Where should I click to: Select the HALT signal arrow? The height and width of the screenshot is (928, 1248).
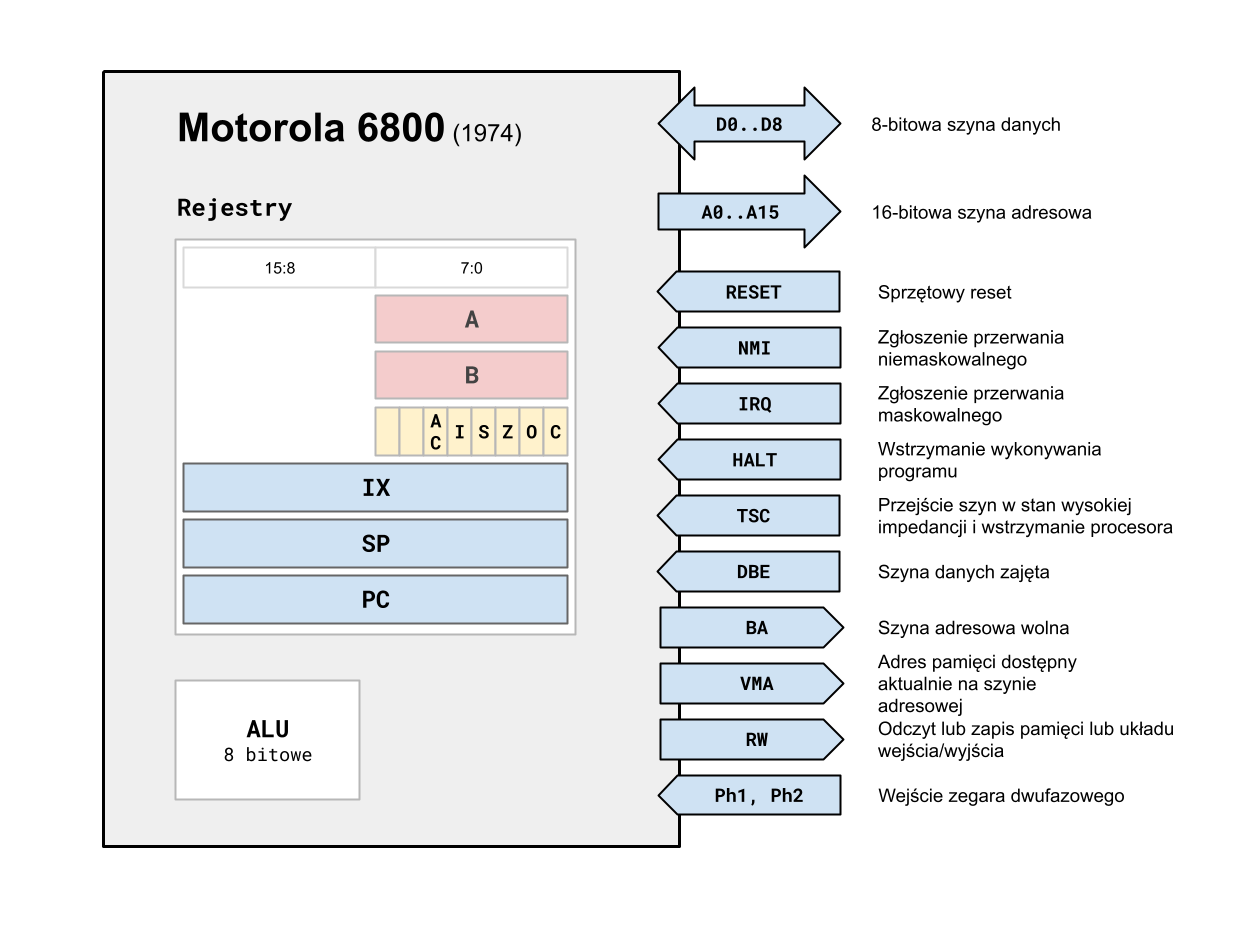click(755, 459)
